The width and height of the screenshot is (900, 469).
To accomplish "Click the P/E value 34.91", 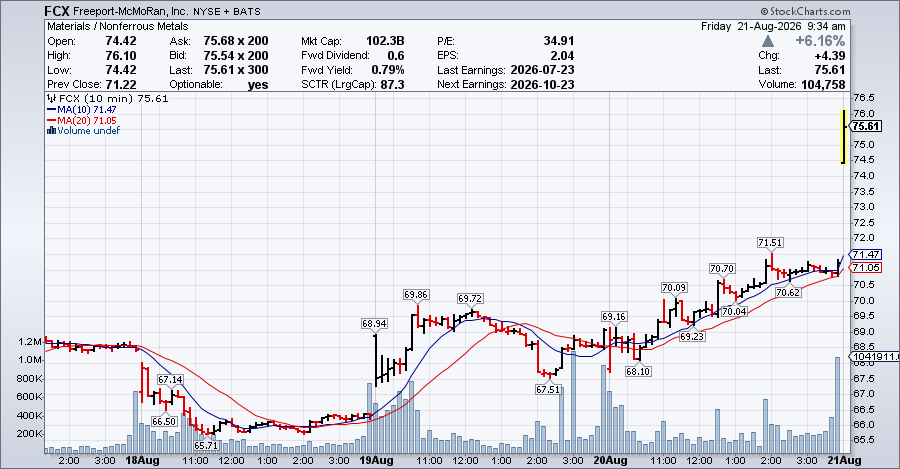I will pos(559,41).
